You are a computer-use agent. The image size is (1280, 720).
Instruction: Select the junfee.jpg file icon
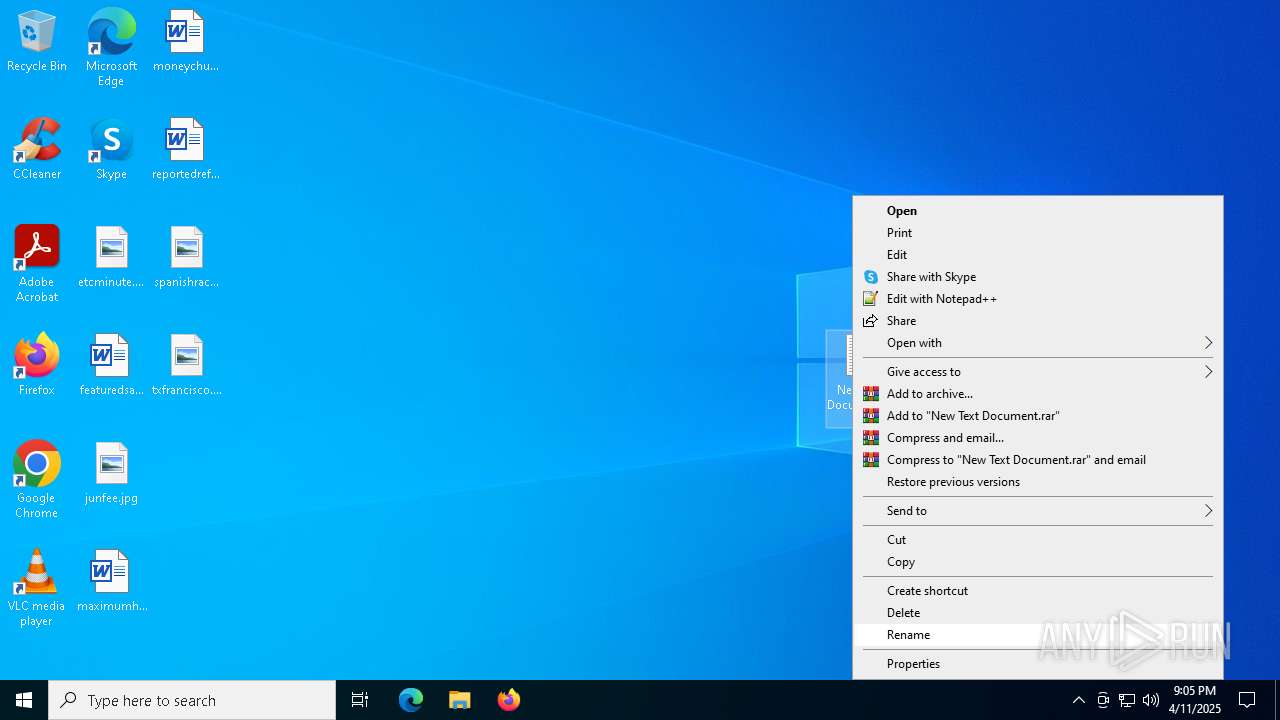(x=111, y=474)
